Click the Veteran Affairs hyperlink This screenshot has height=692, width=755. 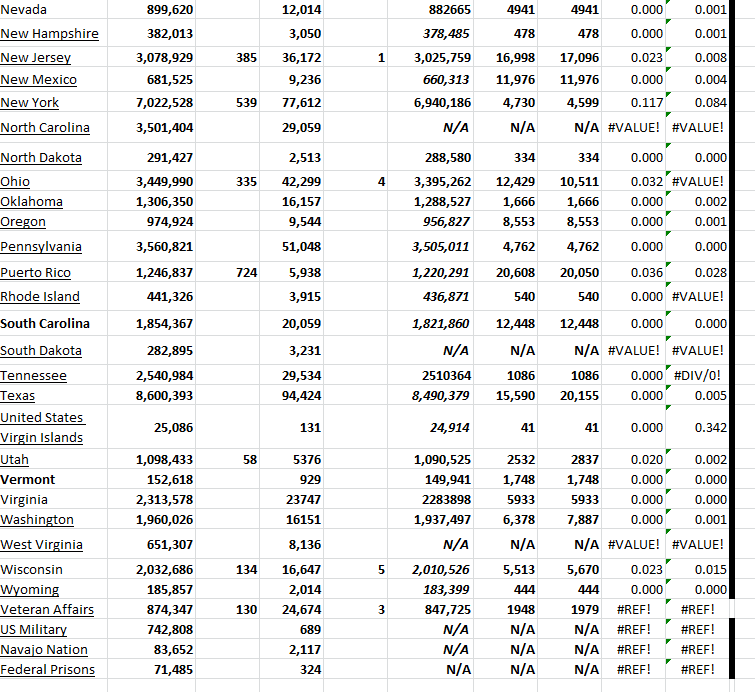coord(47,610)
